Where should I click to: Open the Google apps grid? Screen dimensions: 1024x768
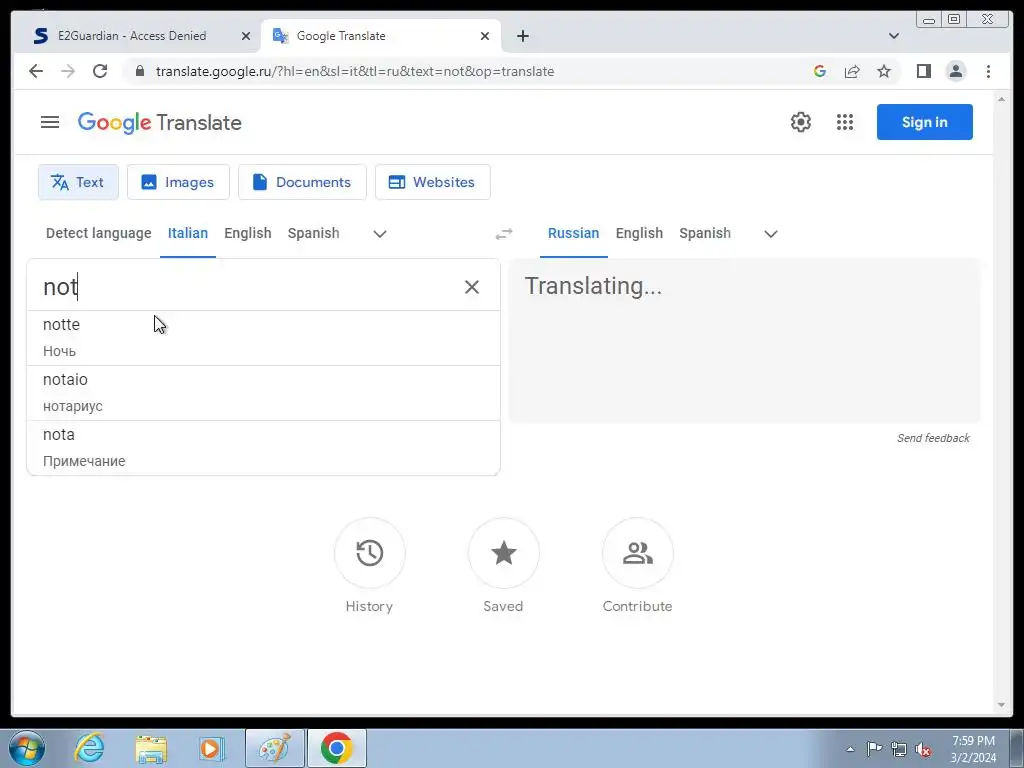pyautogui.click(x=844, y=122)
